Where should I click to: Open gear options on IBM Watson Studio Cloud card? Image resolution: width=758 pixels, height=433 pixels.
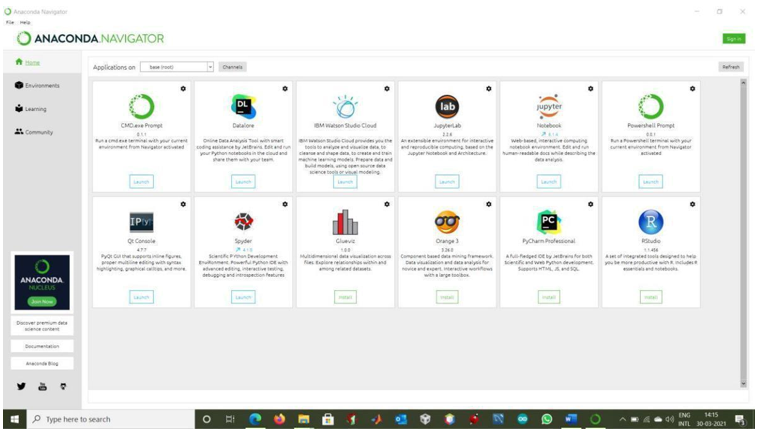387,89
